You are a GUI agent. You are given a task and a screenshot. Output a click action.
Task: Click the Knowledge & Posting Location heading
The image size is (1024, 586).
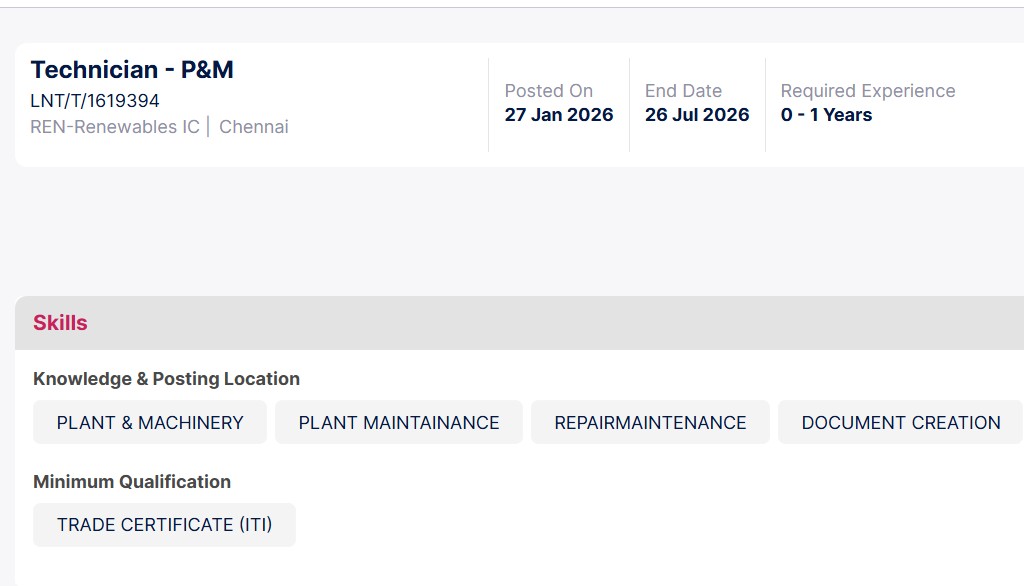point(166,379)
